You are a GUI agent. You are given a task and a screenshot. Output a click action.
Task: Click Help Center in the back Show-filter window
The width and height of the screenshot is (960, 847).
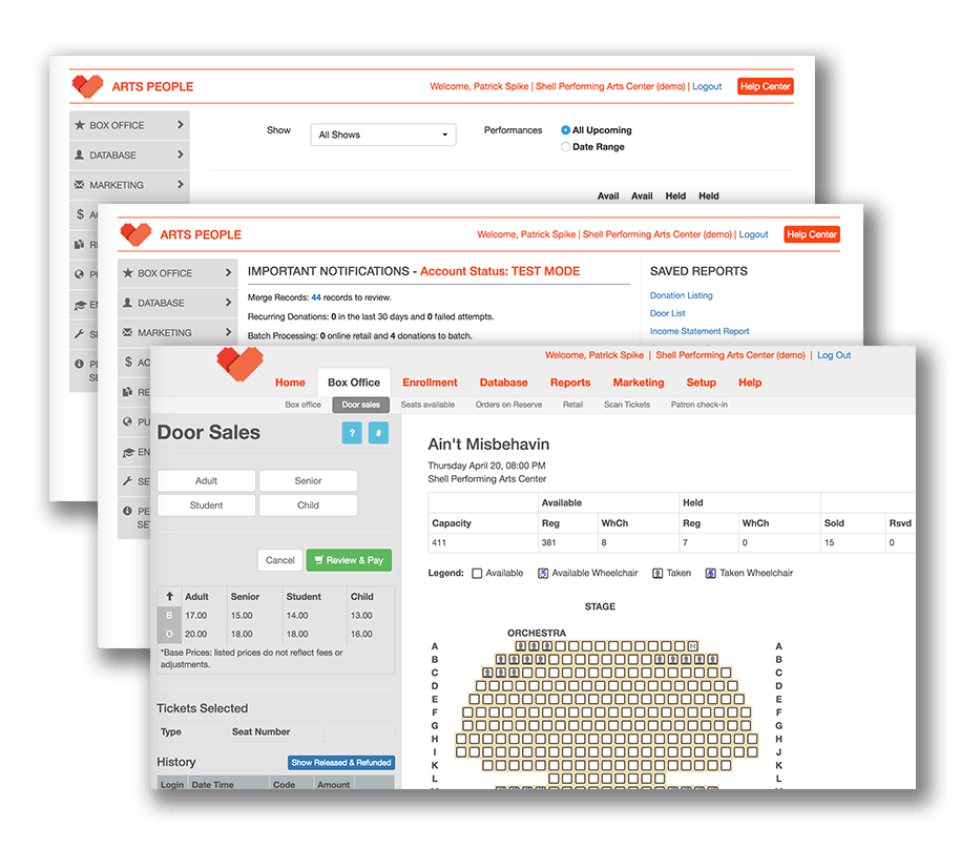pos(765,86)
